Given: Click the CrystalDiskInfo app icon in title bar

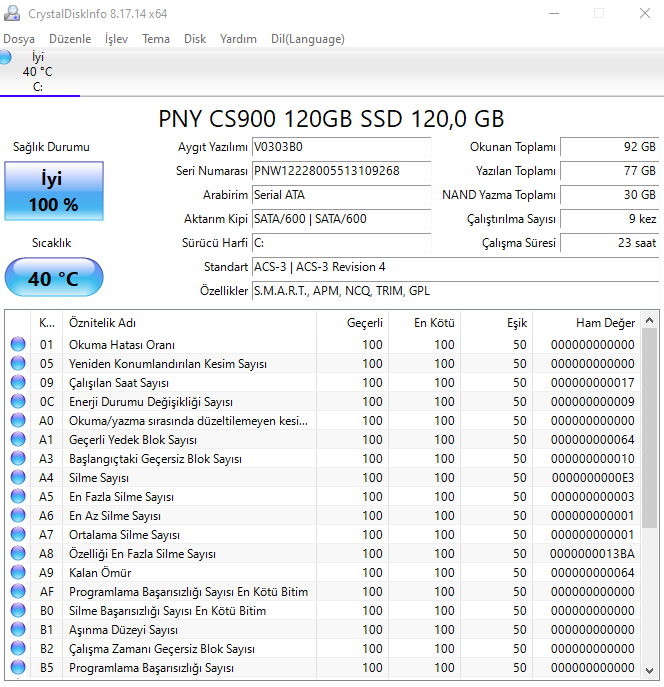Looking at the screenshot, I should [12, 14].
